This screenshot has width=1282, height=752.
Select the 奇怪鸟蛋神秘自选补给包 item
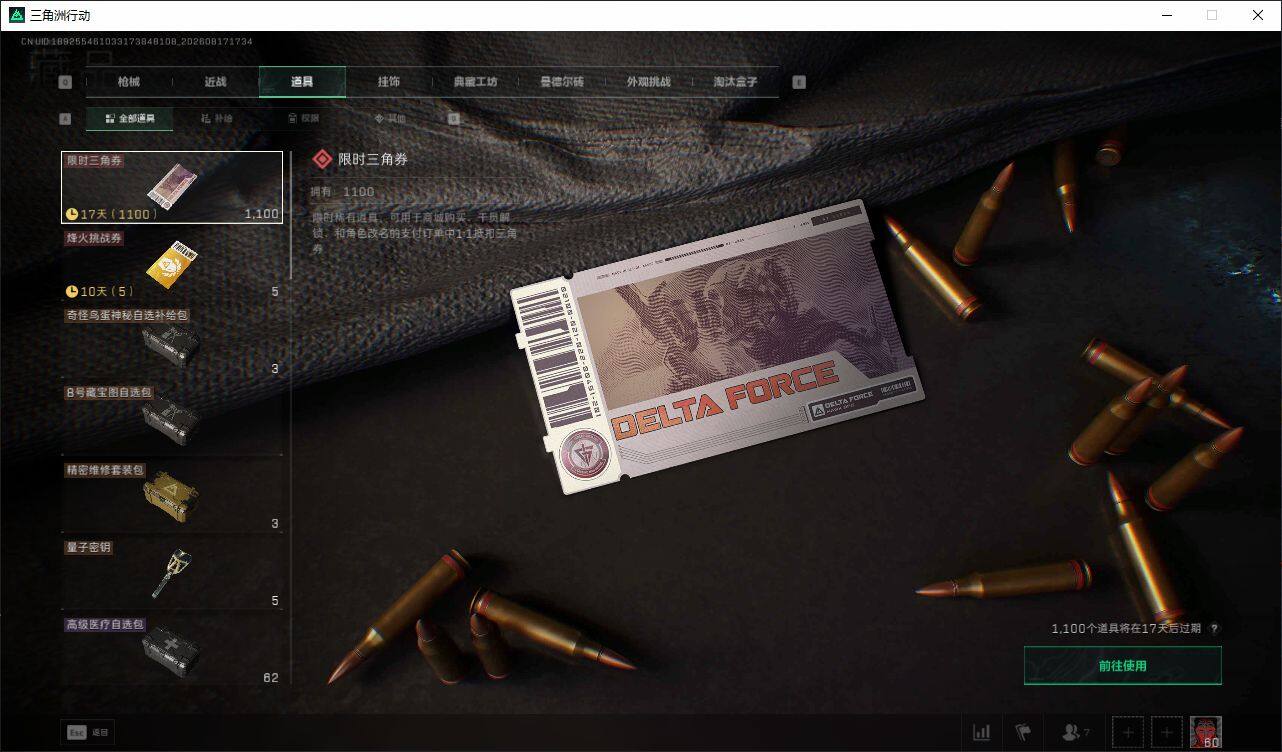[x=172, y=342]
